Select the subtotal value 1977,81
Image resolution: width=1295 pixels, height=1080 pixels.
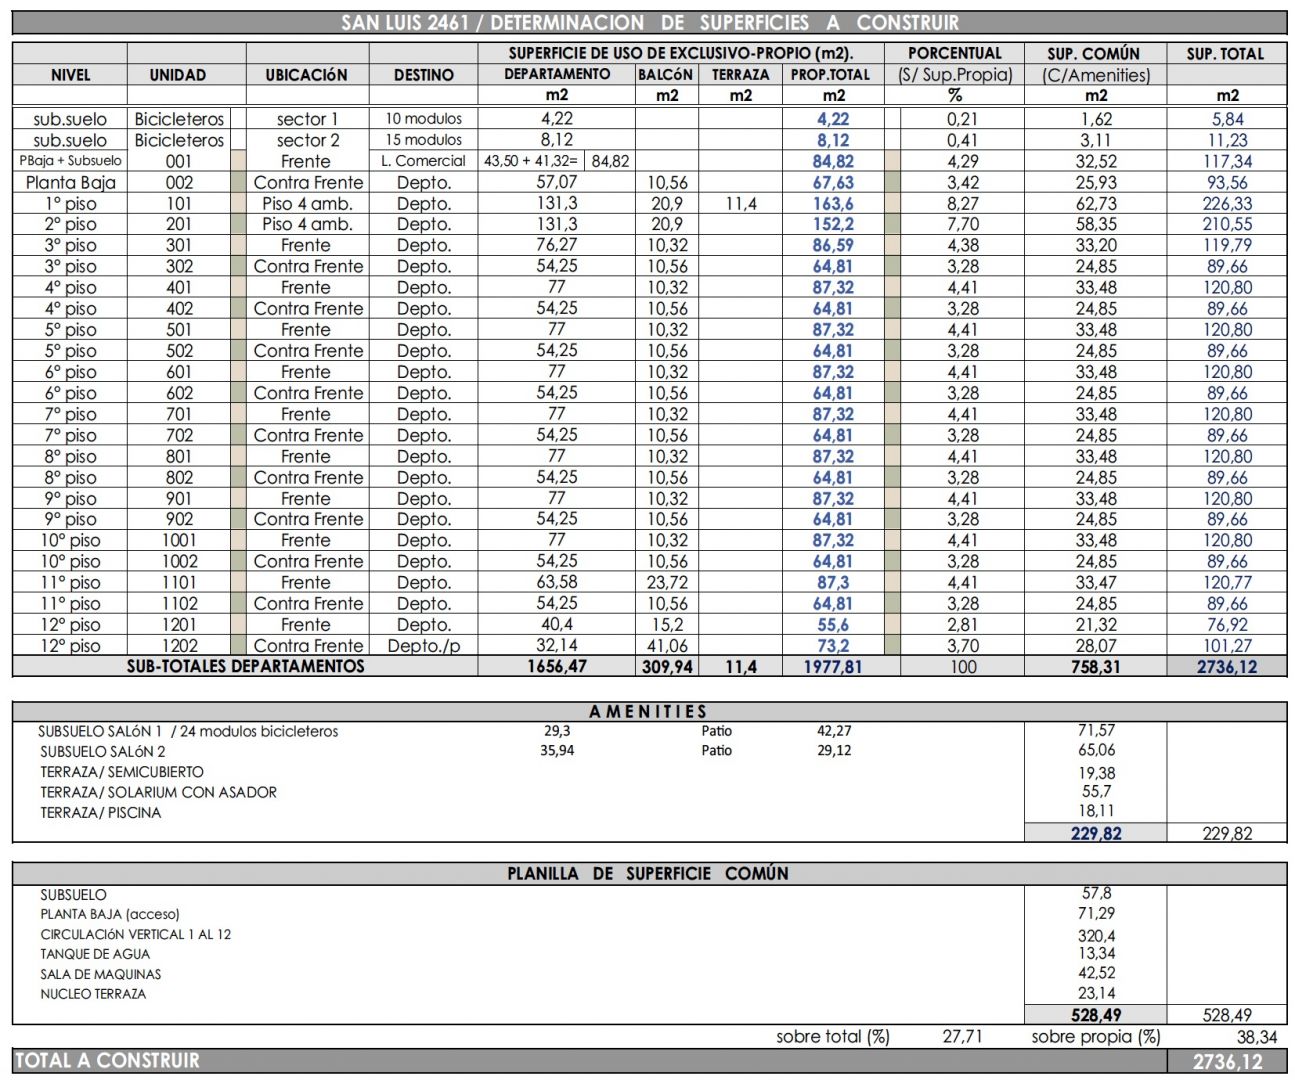point(833,666)
